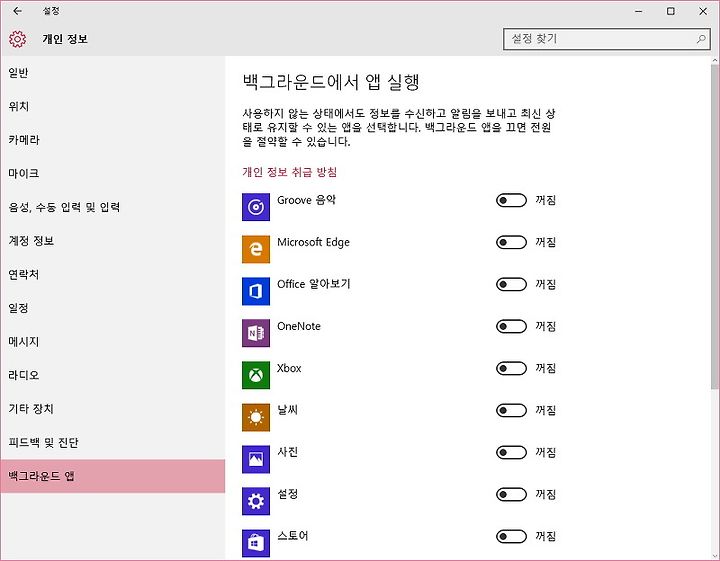The height and width of the screenshot is (561, 720).
Task: Enable background running for 사진
Action: (511, 452)
